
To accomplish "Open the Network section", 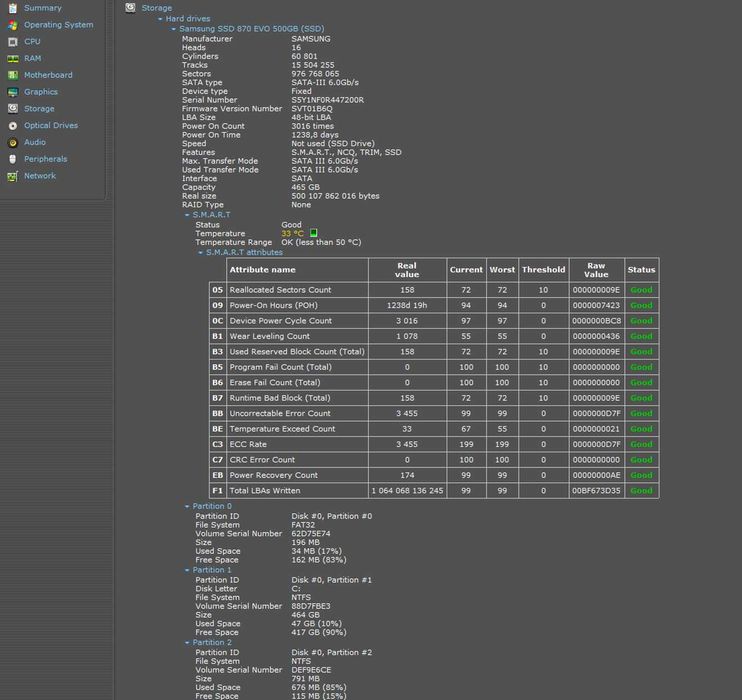I will pos(40,176).
